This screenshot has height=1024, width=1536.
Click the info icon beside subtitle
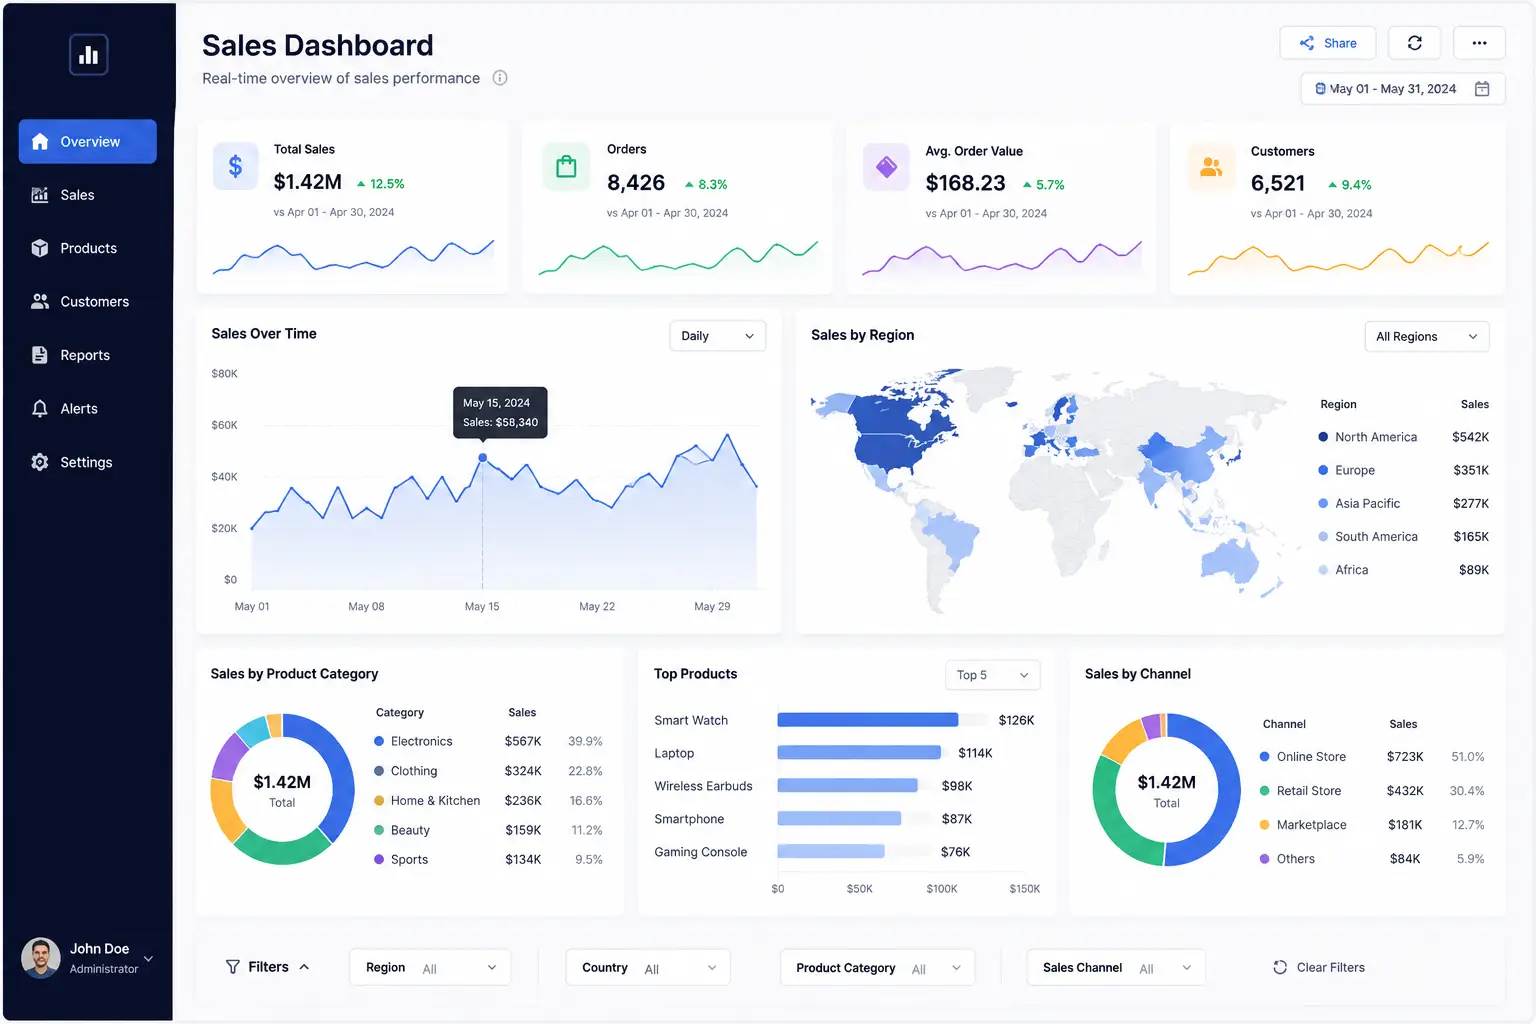pos(500,78)
